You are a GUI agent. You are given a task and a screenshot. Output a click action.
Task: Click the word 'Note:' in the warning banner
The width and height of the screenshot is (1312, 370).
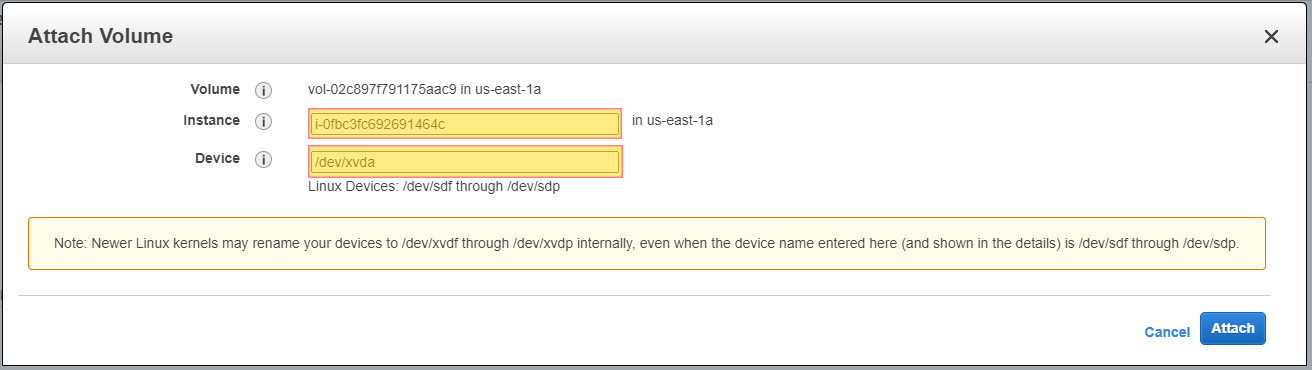[73, 243]
